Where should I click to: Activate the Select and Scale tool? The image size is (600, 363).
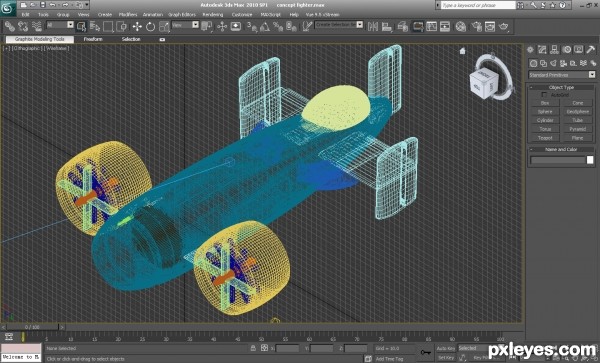click(x=164, y=26)
